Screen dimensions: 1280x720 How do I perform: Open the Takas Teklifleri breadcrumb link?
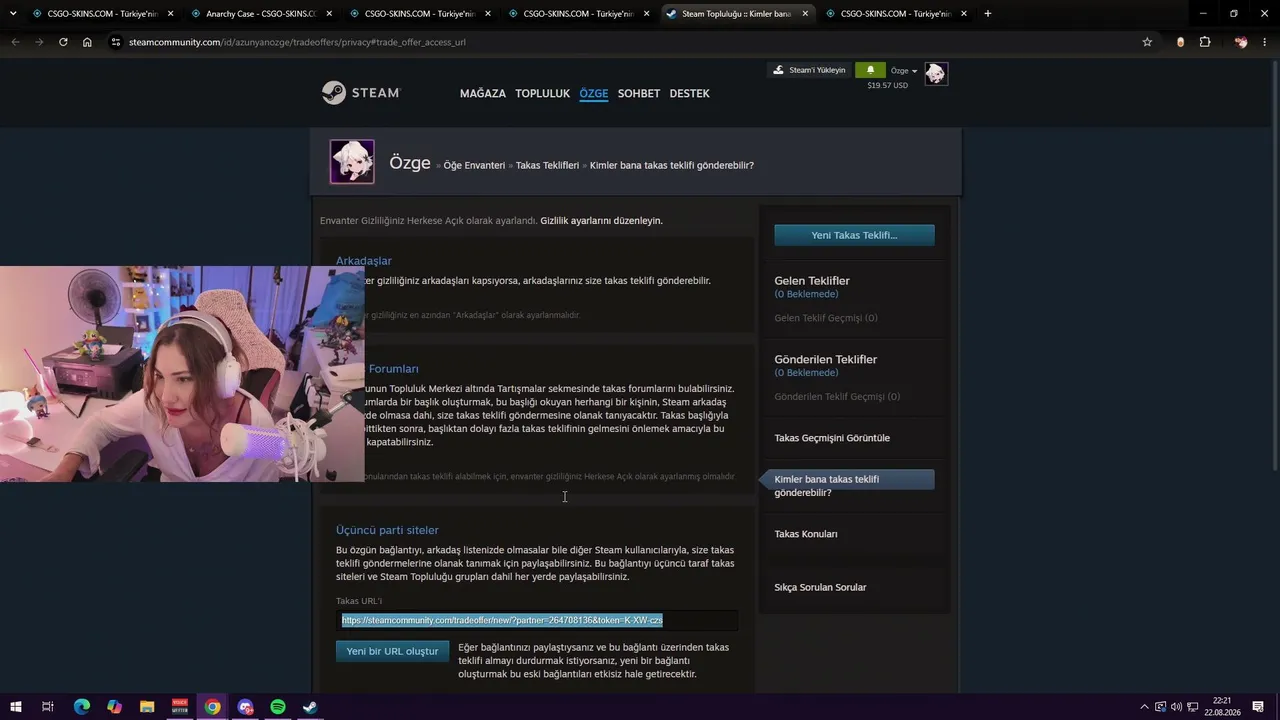point(547,165)
